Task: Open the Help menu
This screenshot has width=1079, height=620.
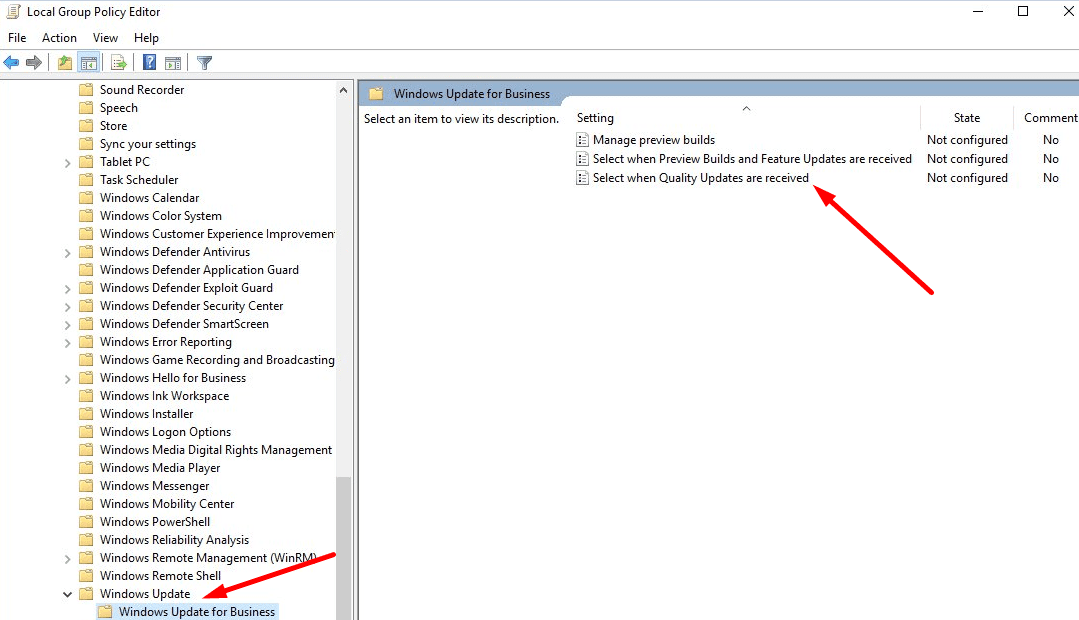Action: pyautogui.click(x=146, y=38)
